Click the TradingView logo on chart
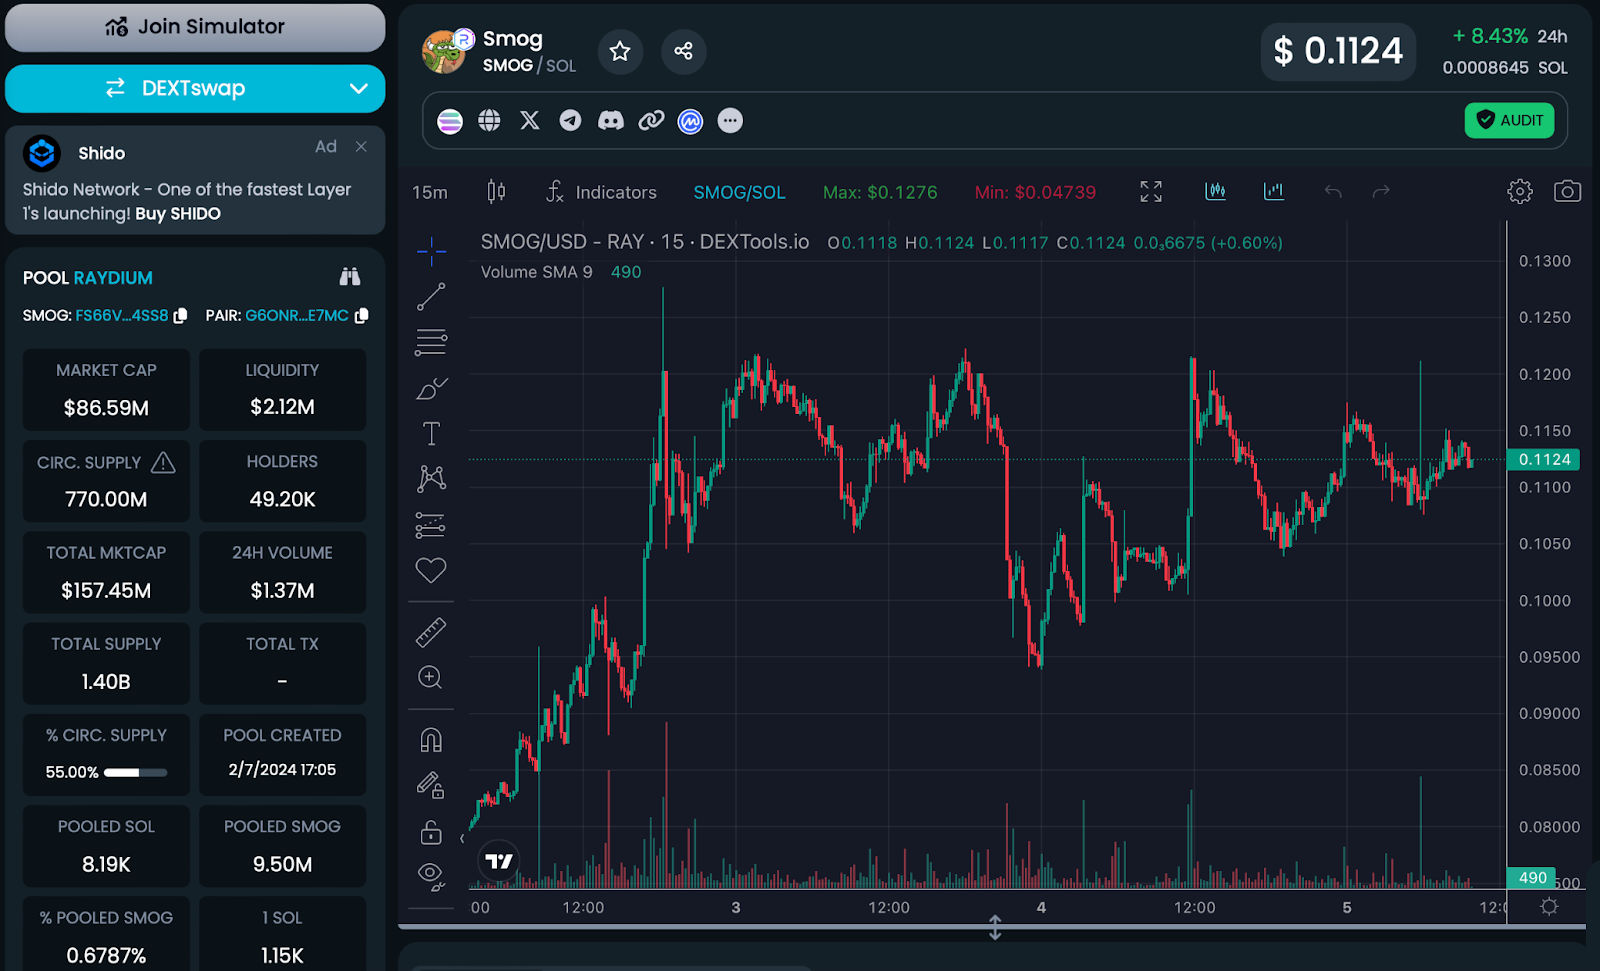 pyautogui.click(x=498, y=861)
